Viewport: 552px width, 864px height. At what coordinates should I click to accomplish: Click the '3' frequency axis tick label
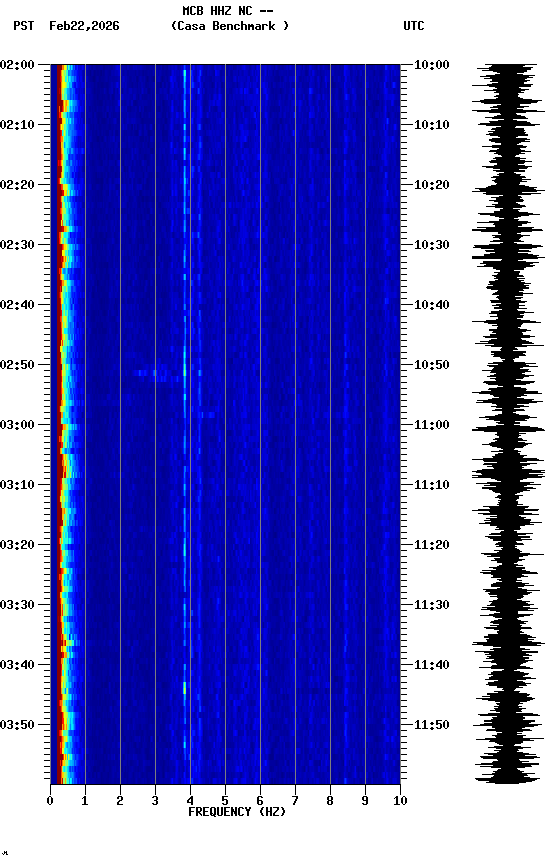pos(155,801)
